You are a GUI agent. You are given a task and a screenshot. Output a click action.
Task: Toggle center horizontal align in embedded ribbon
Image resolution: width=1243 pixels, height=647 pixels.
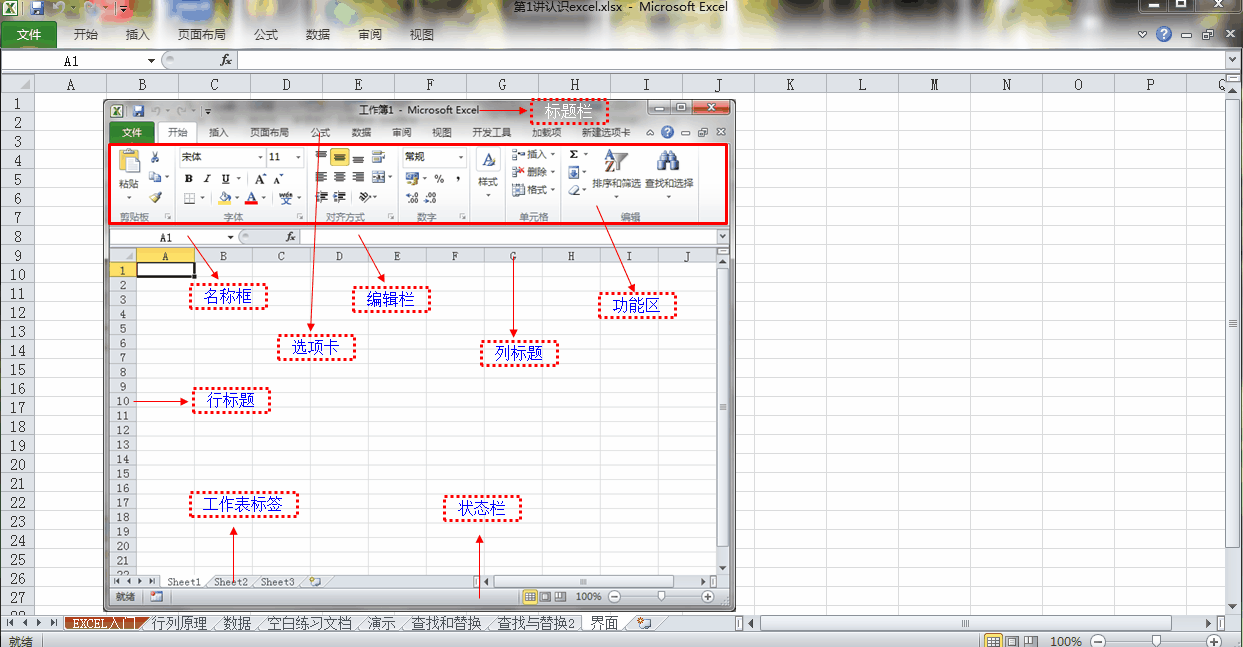340,177
